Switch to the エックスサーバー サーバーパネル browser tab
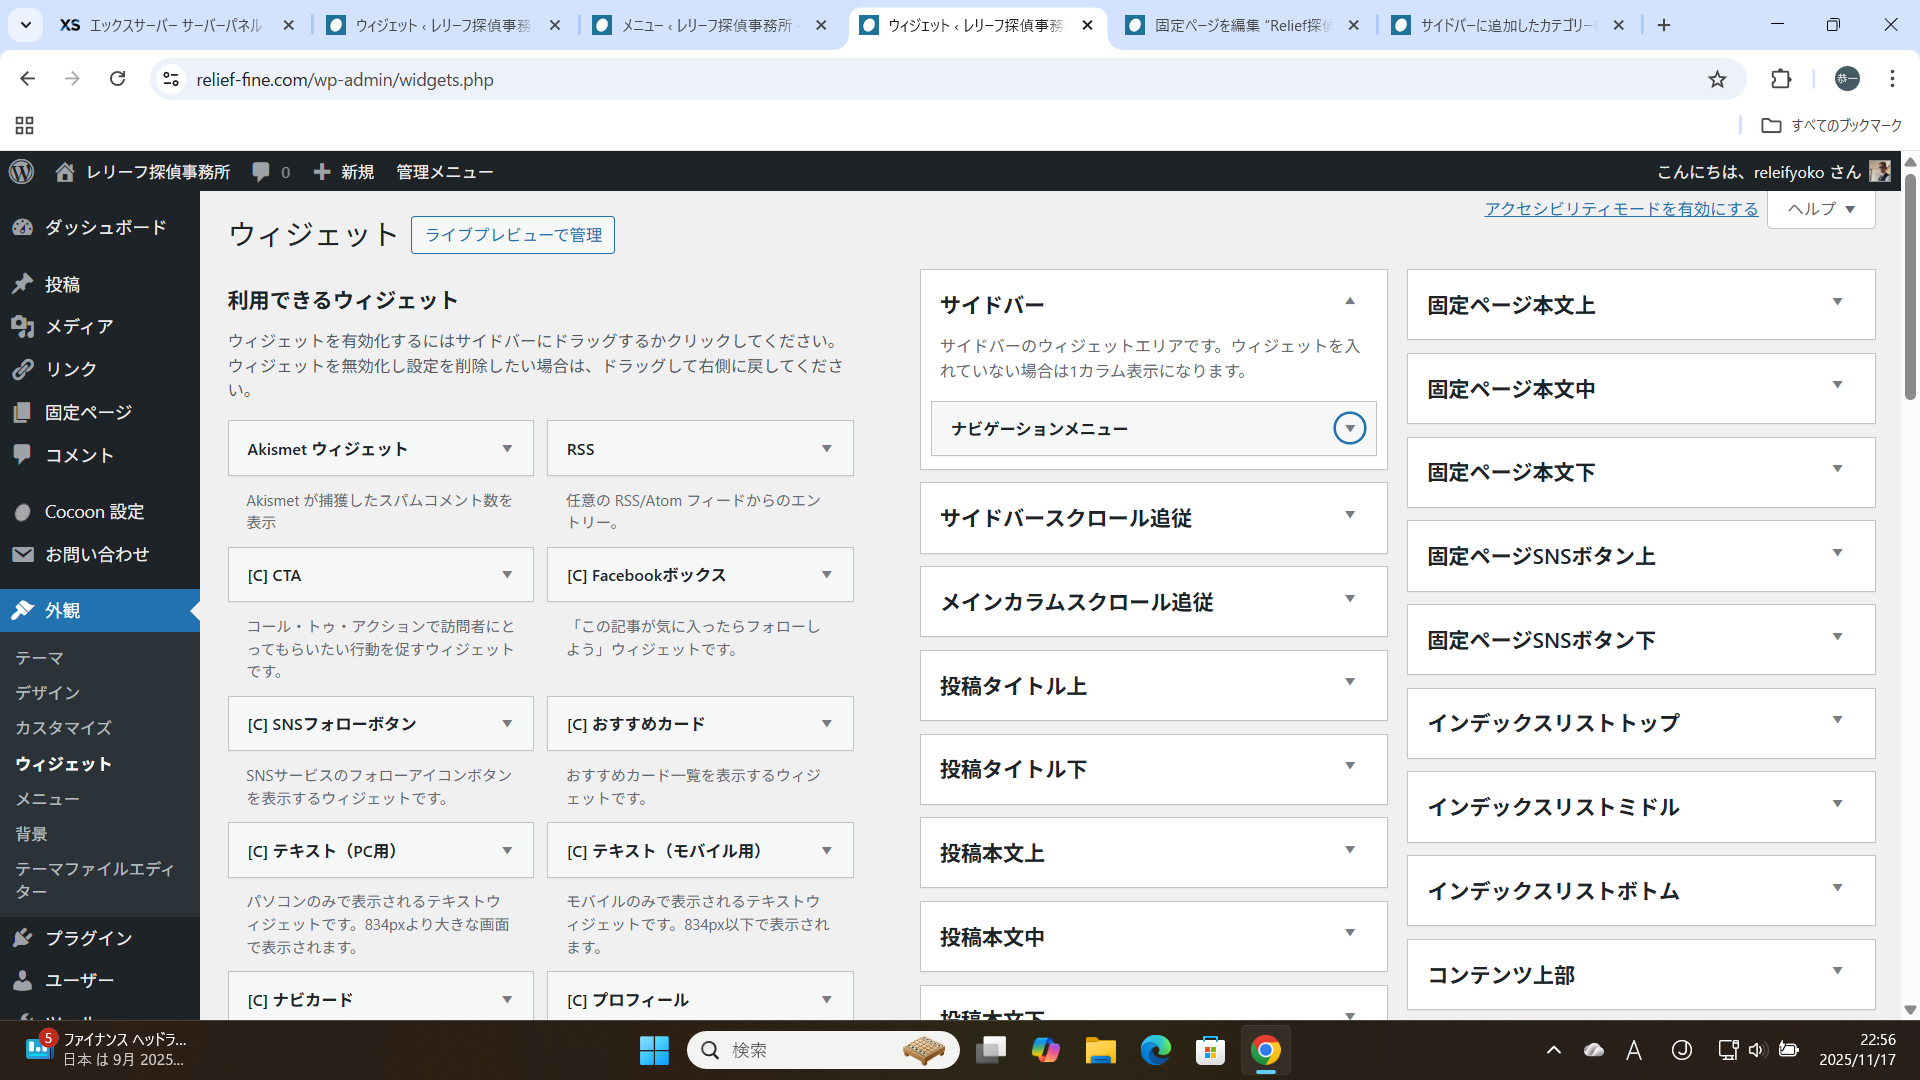Screen dimensions: 1920x1080 tap(175, 25)
